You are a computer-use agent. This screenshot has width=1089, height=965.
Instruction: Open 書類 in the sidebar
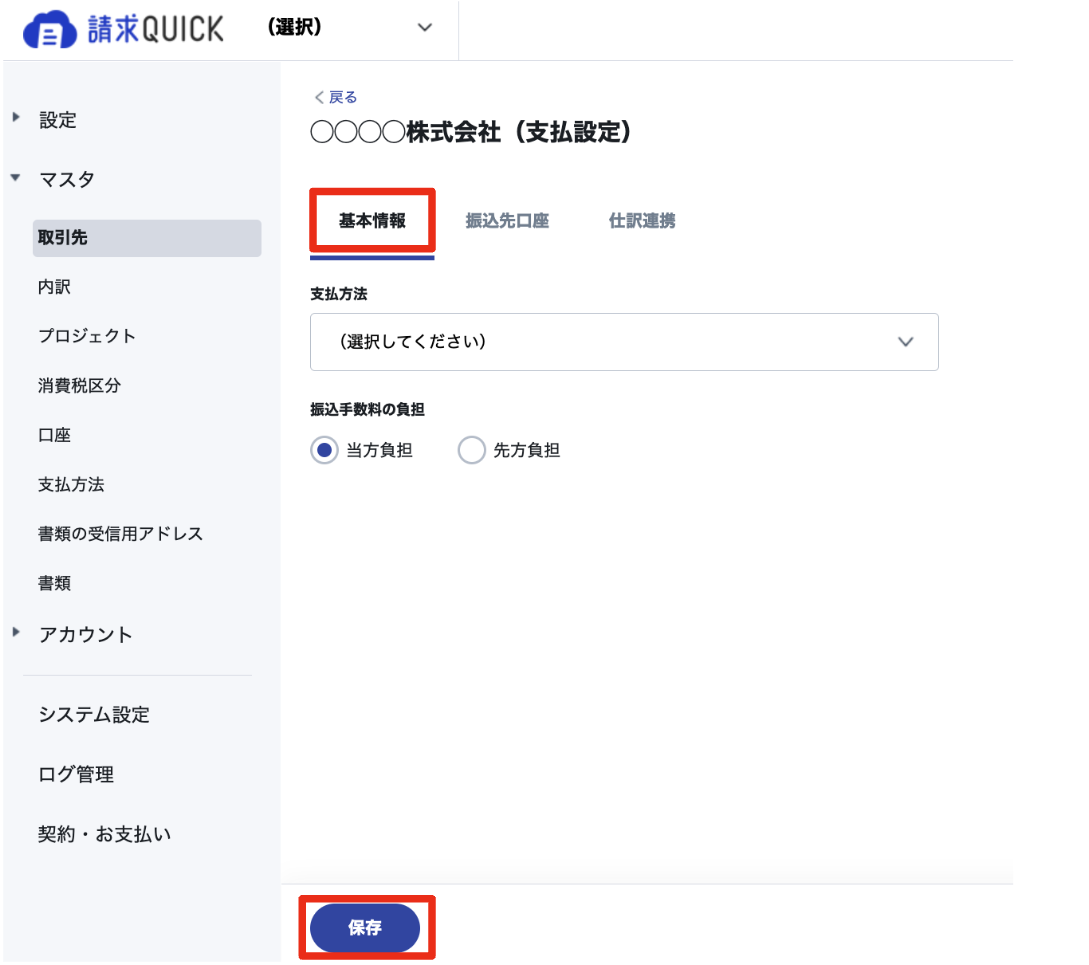point(54,583)
